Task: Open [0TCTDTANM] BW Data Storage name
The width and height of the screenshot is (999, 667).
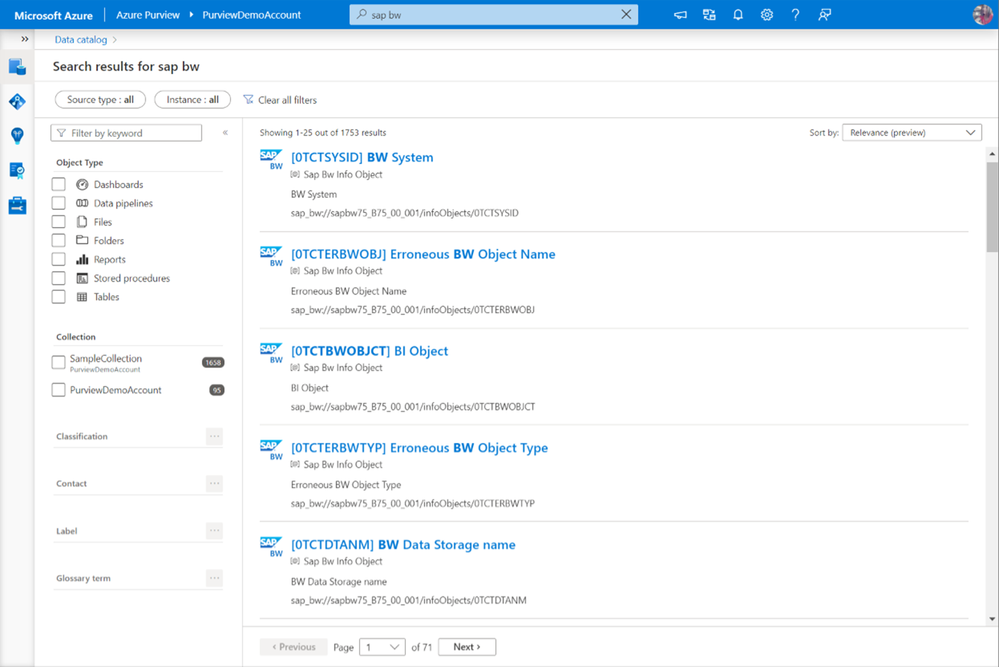Action: (x=403, y=545)
